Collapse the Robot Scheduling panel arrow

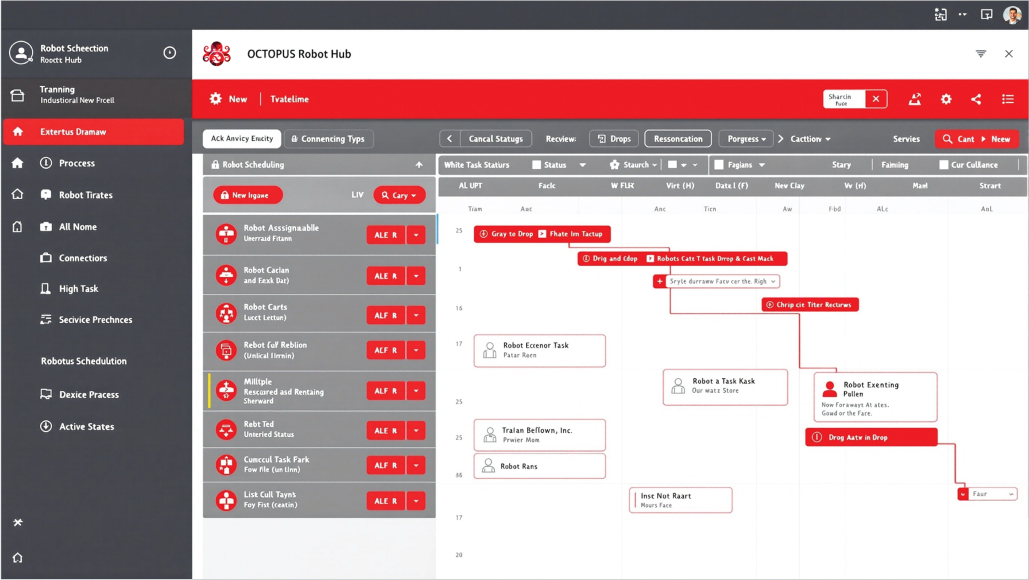pos(419,165)
